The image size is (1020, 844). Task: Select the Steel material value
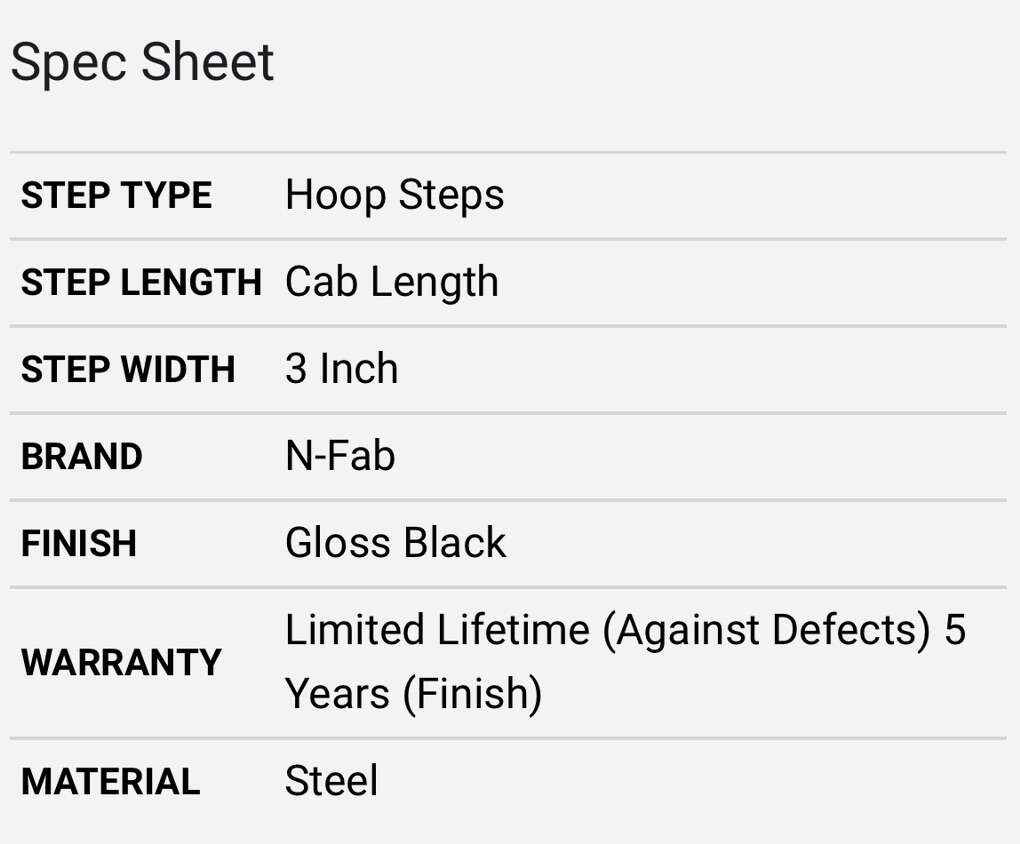click(x=331, y=781)
